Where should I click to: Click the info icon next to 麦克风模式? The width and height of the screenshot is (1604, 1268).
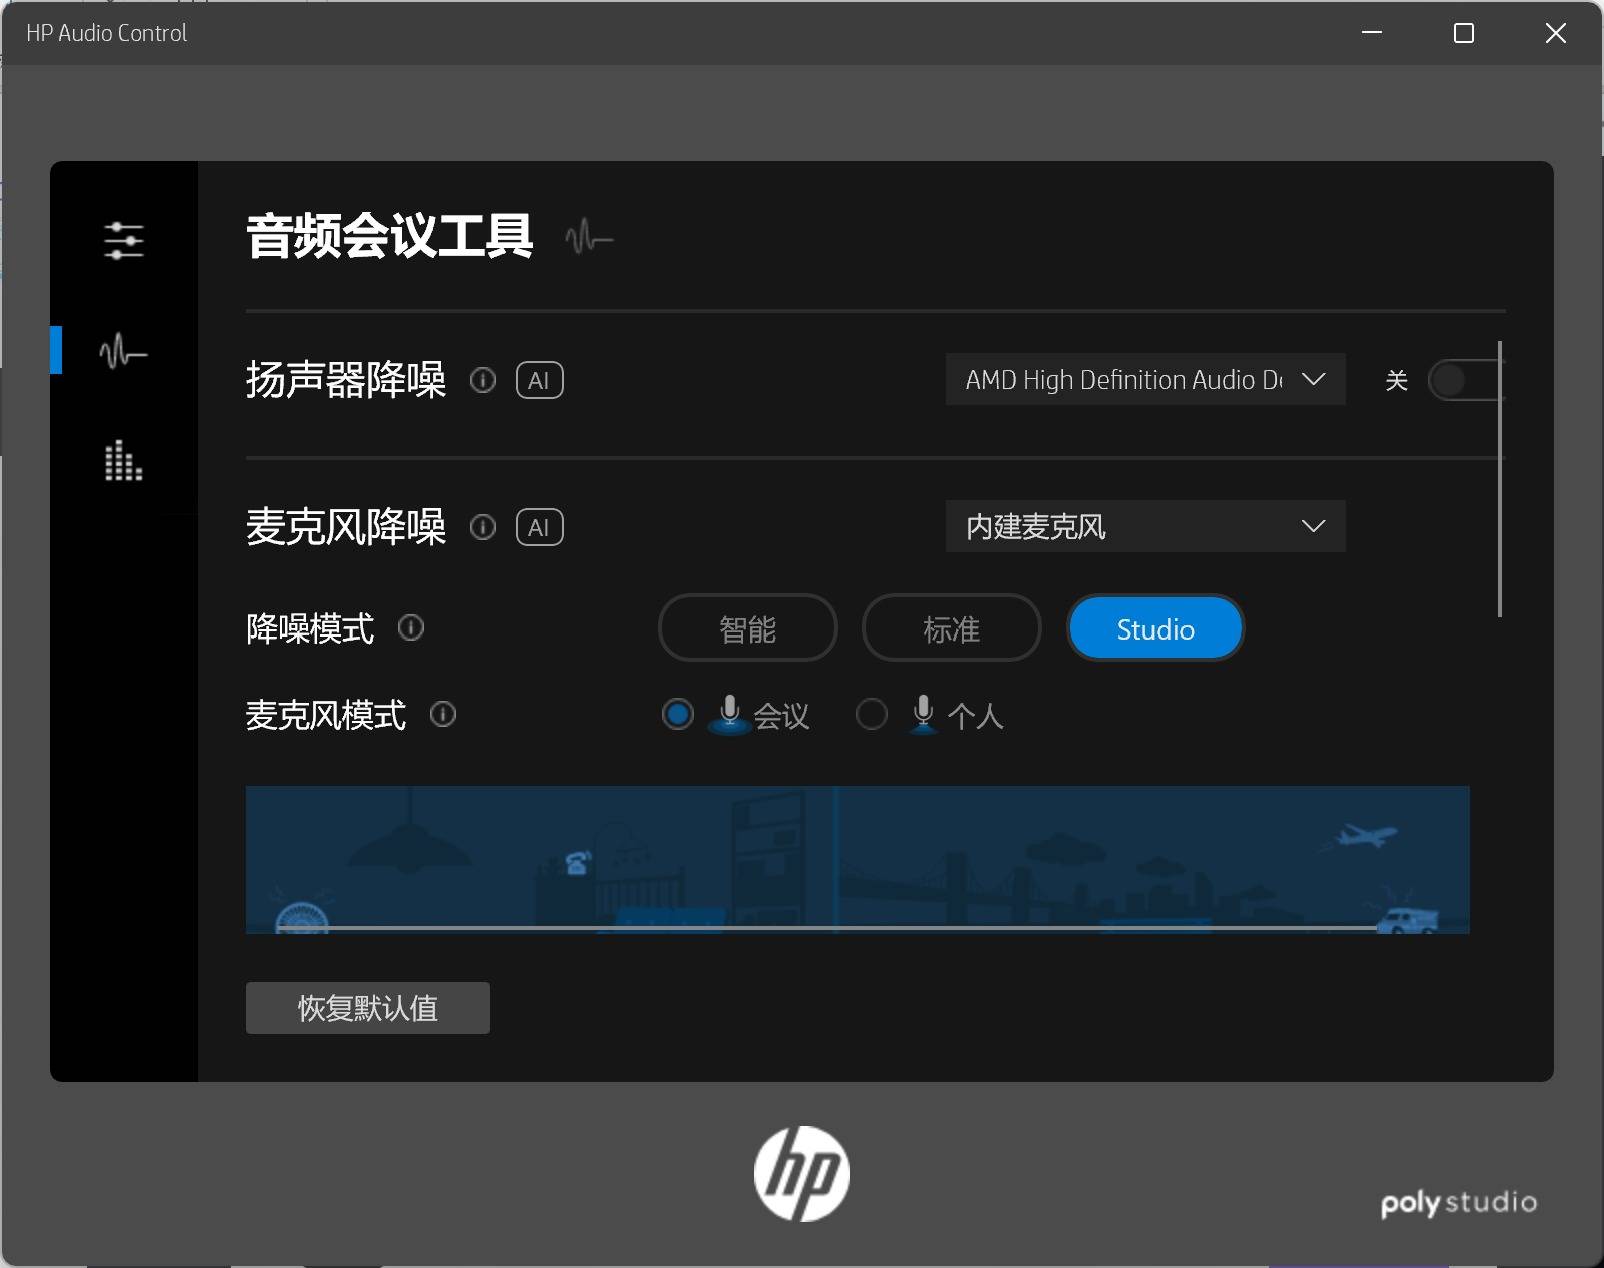tap(443, 714)
